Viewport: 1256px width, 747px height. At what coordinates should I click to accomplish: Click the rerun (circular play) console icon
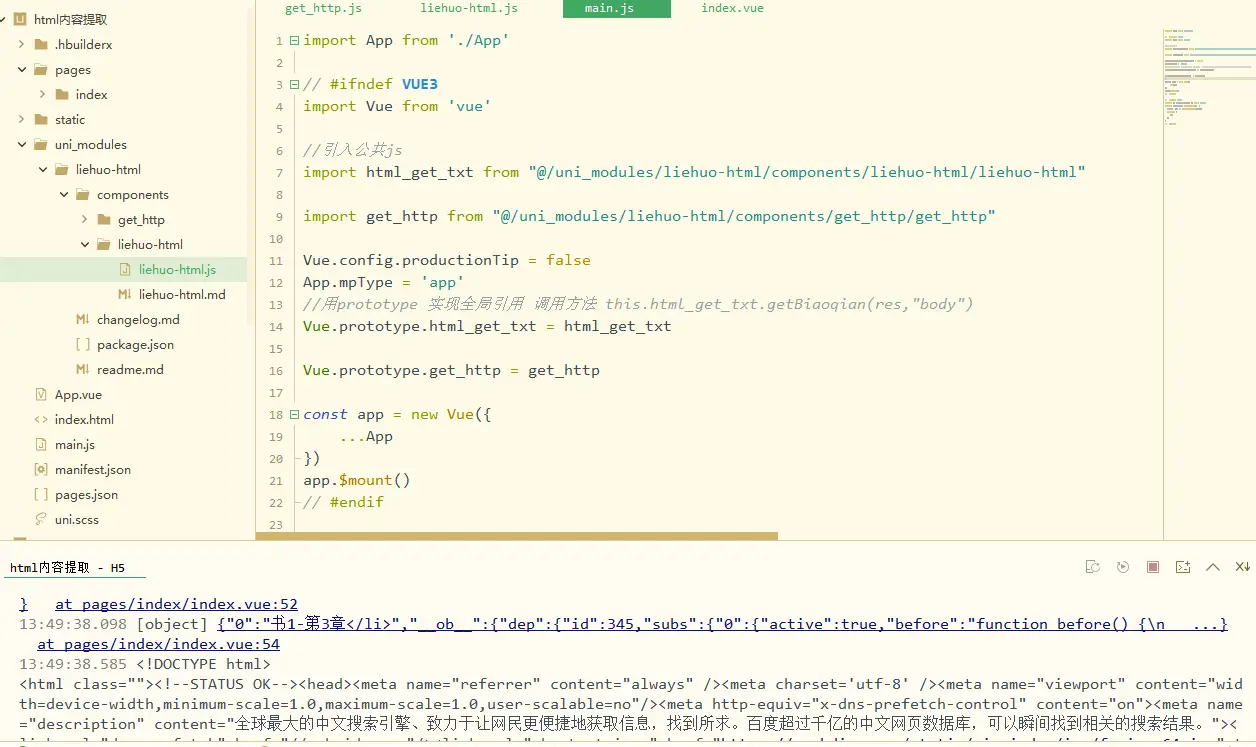coord(1123,567)
